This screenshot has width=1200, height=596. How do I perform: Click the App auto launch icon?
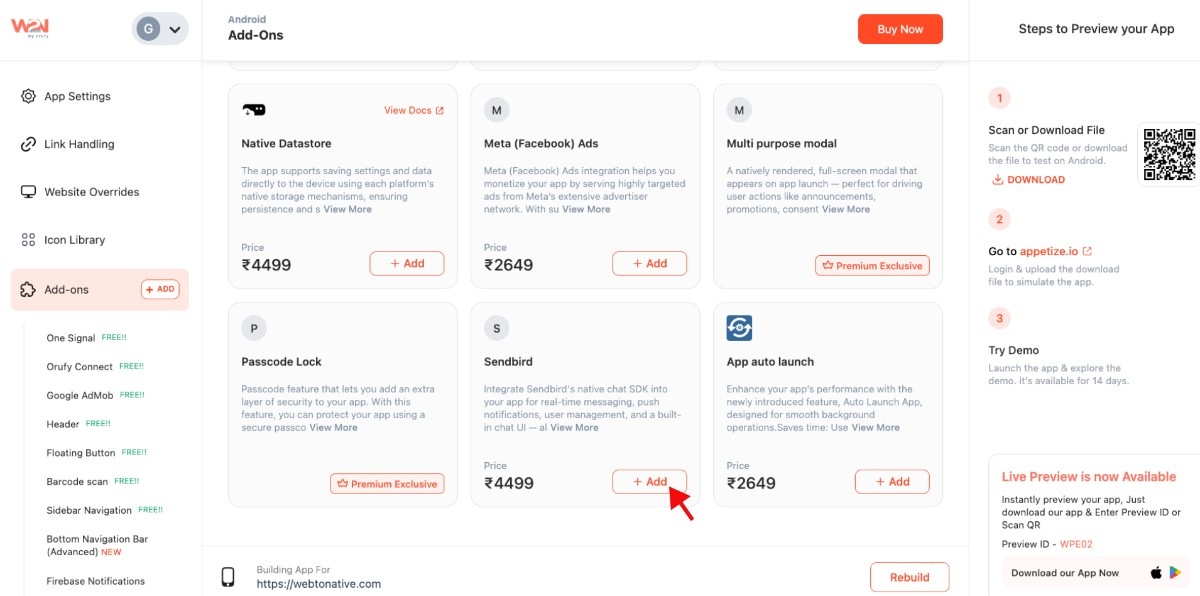pyautogui.click(x=739, y=328)
